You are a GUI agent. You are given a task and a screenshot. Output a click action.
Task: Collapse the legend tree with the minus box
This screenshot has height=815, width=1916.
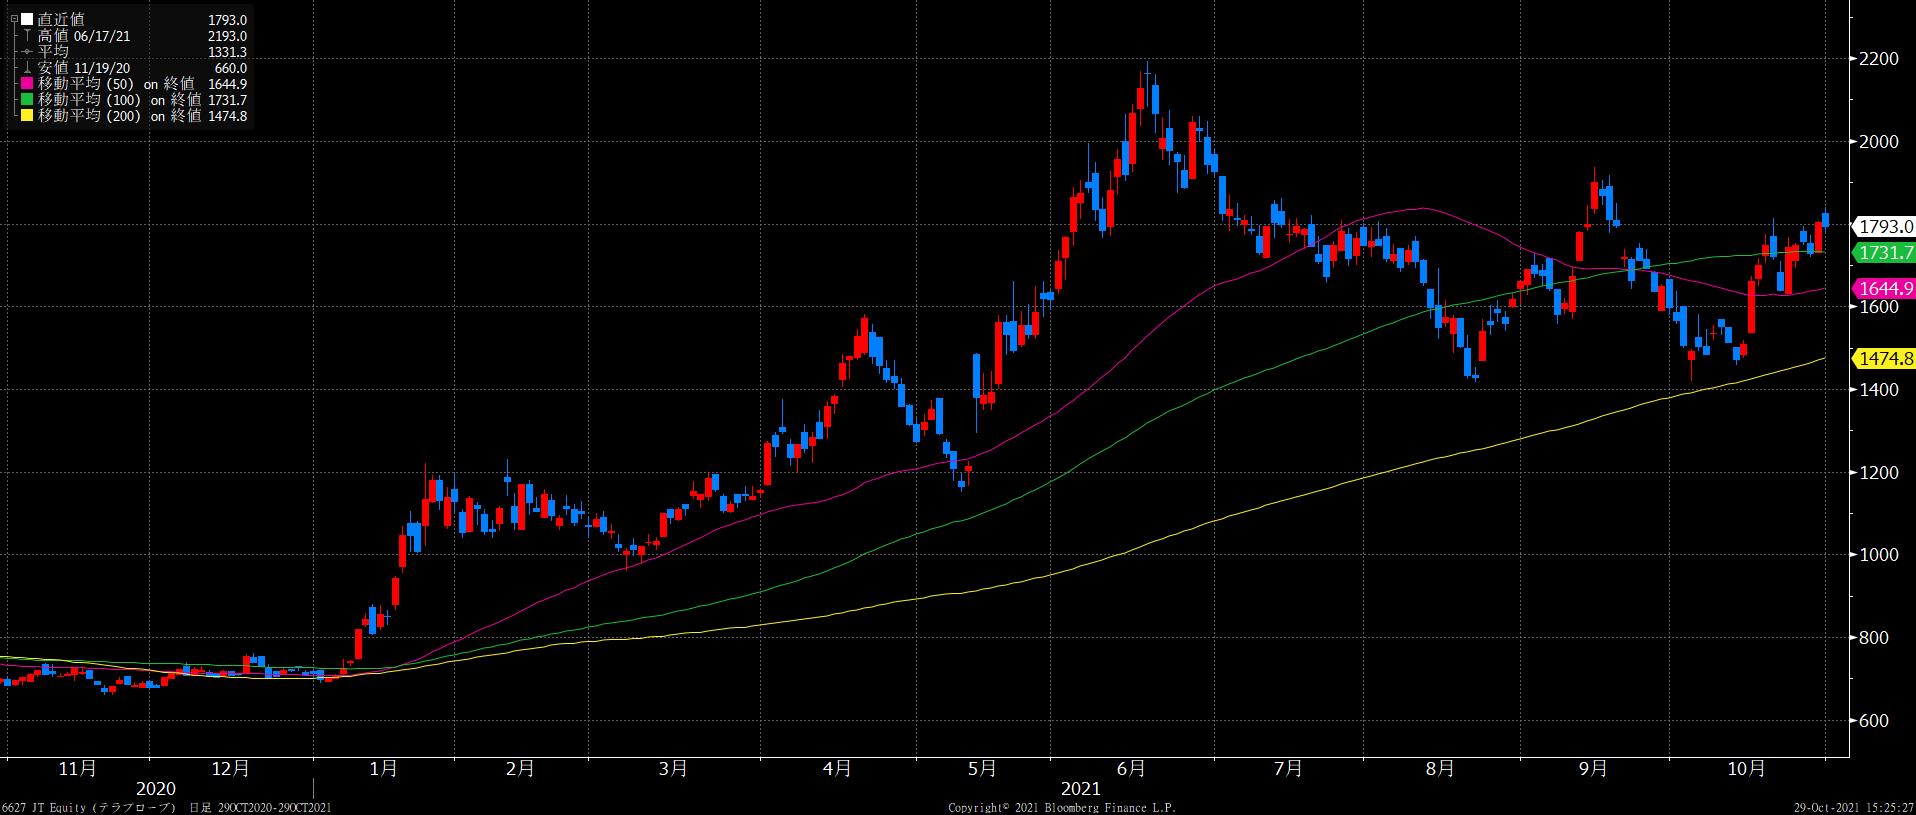[x=13, y=20]
